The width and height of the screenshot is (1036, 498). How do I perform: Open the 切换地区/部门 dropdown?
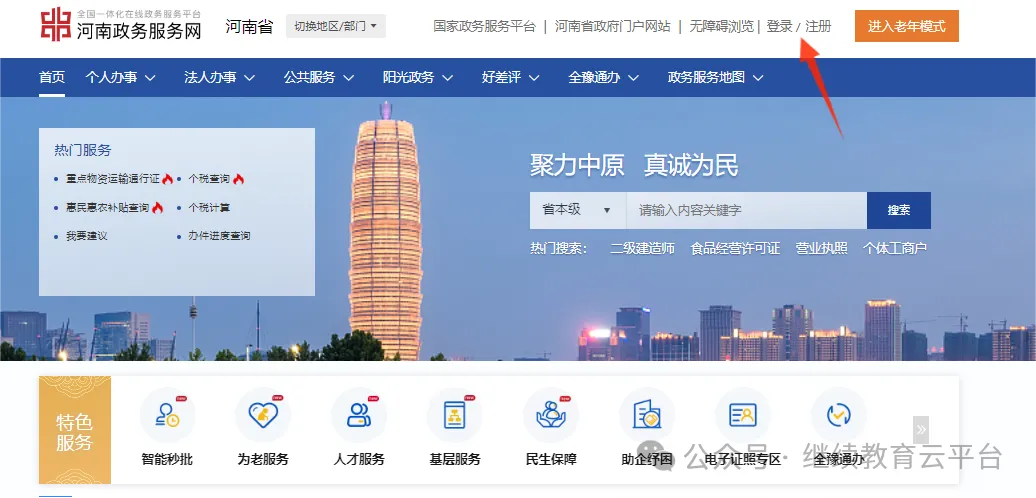point(336,26)
